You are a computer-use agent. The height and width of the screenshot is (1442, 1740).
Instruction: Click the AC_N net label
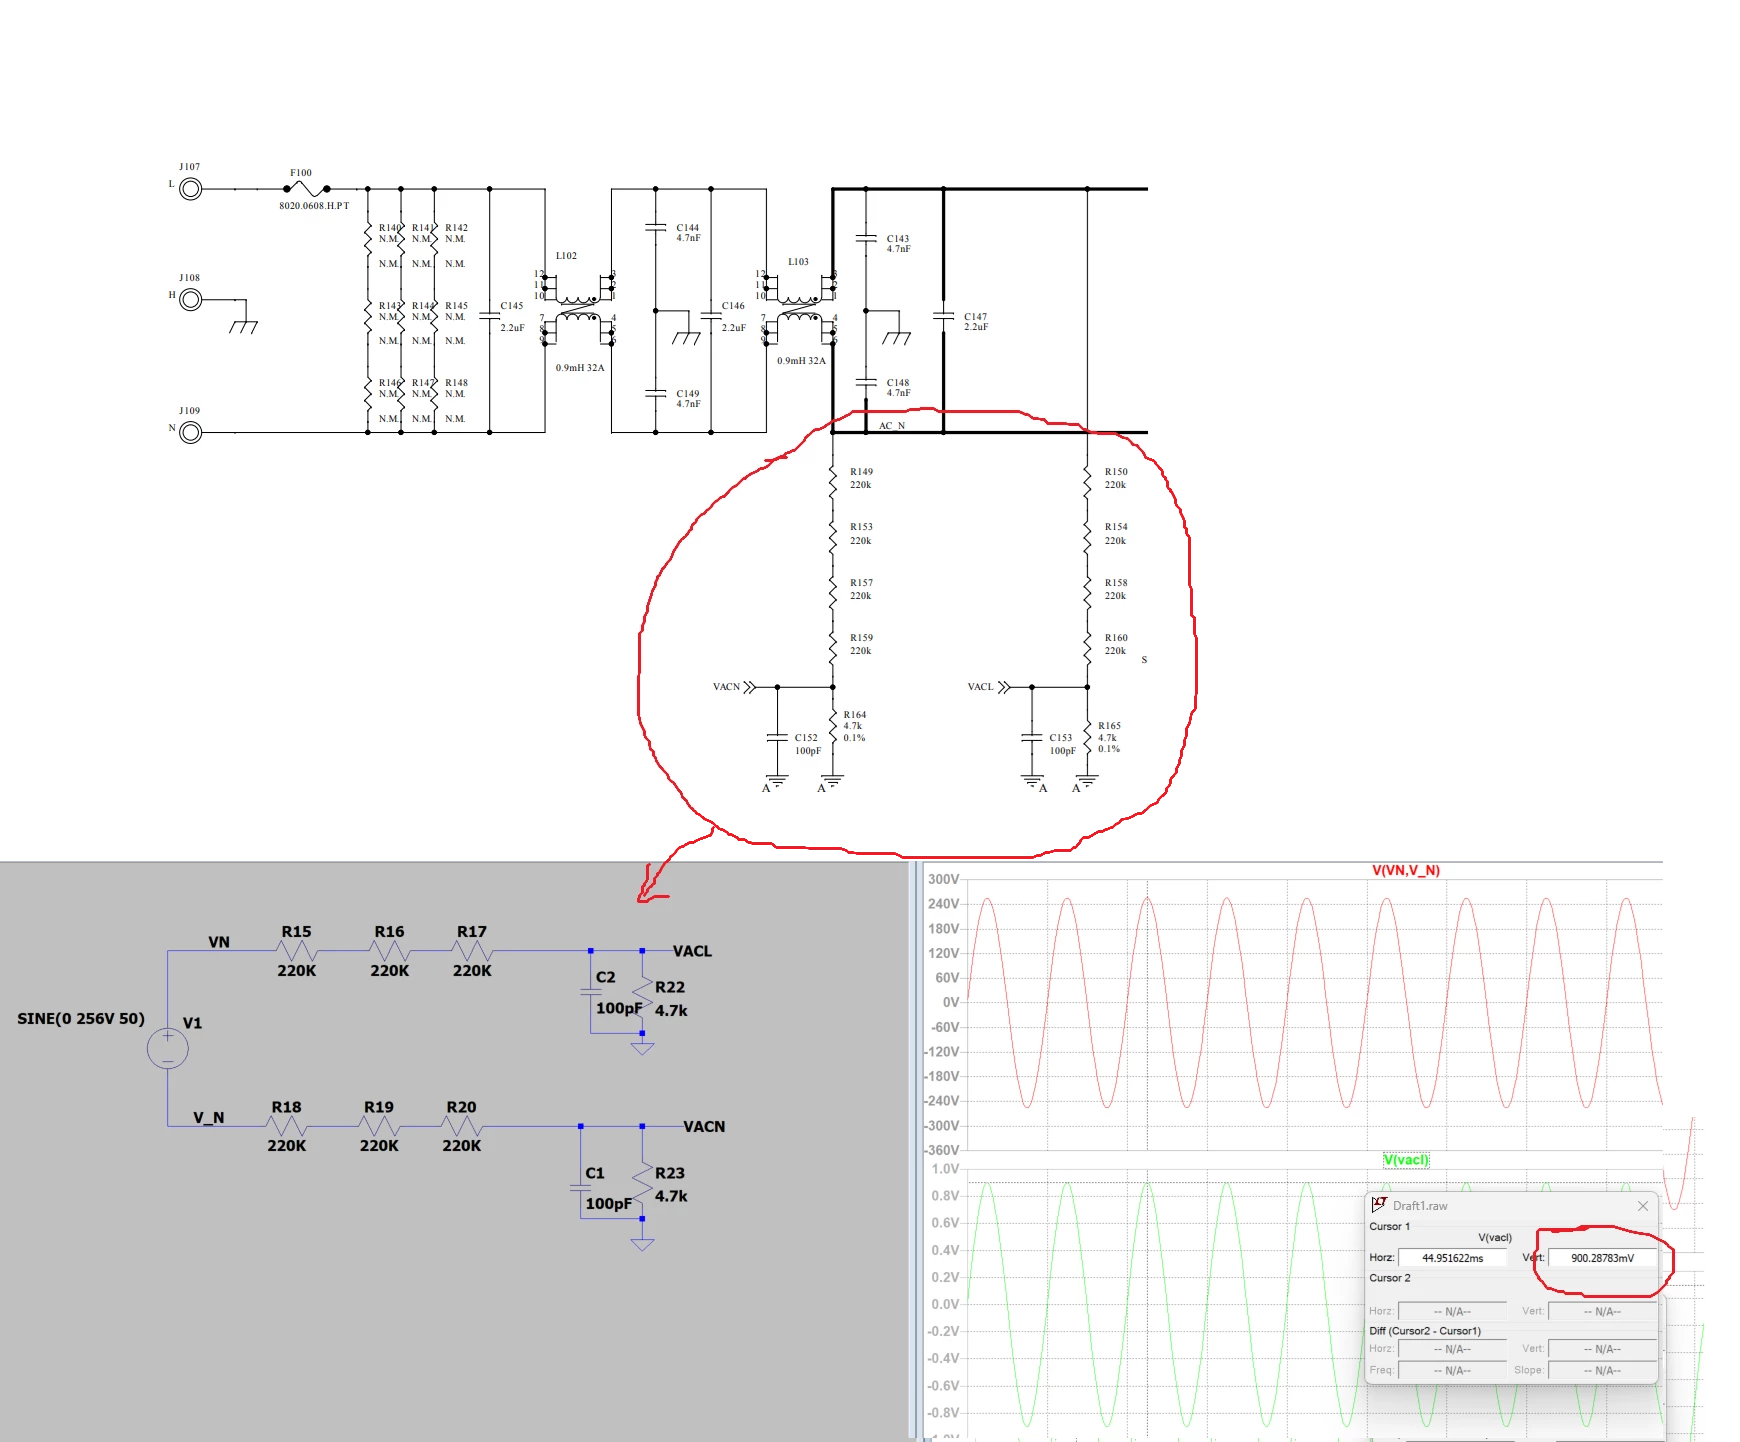(892, 426)
